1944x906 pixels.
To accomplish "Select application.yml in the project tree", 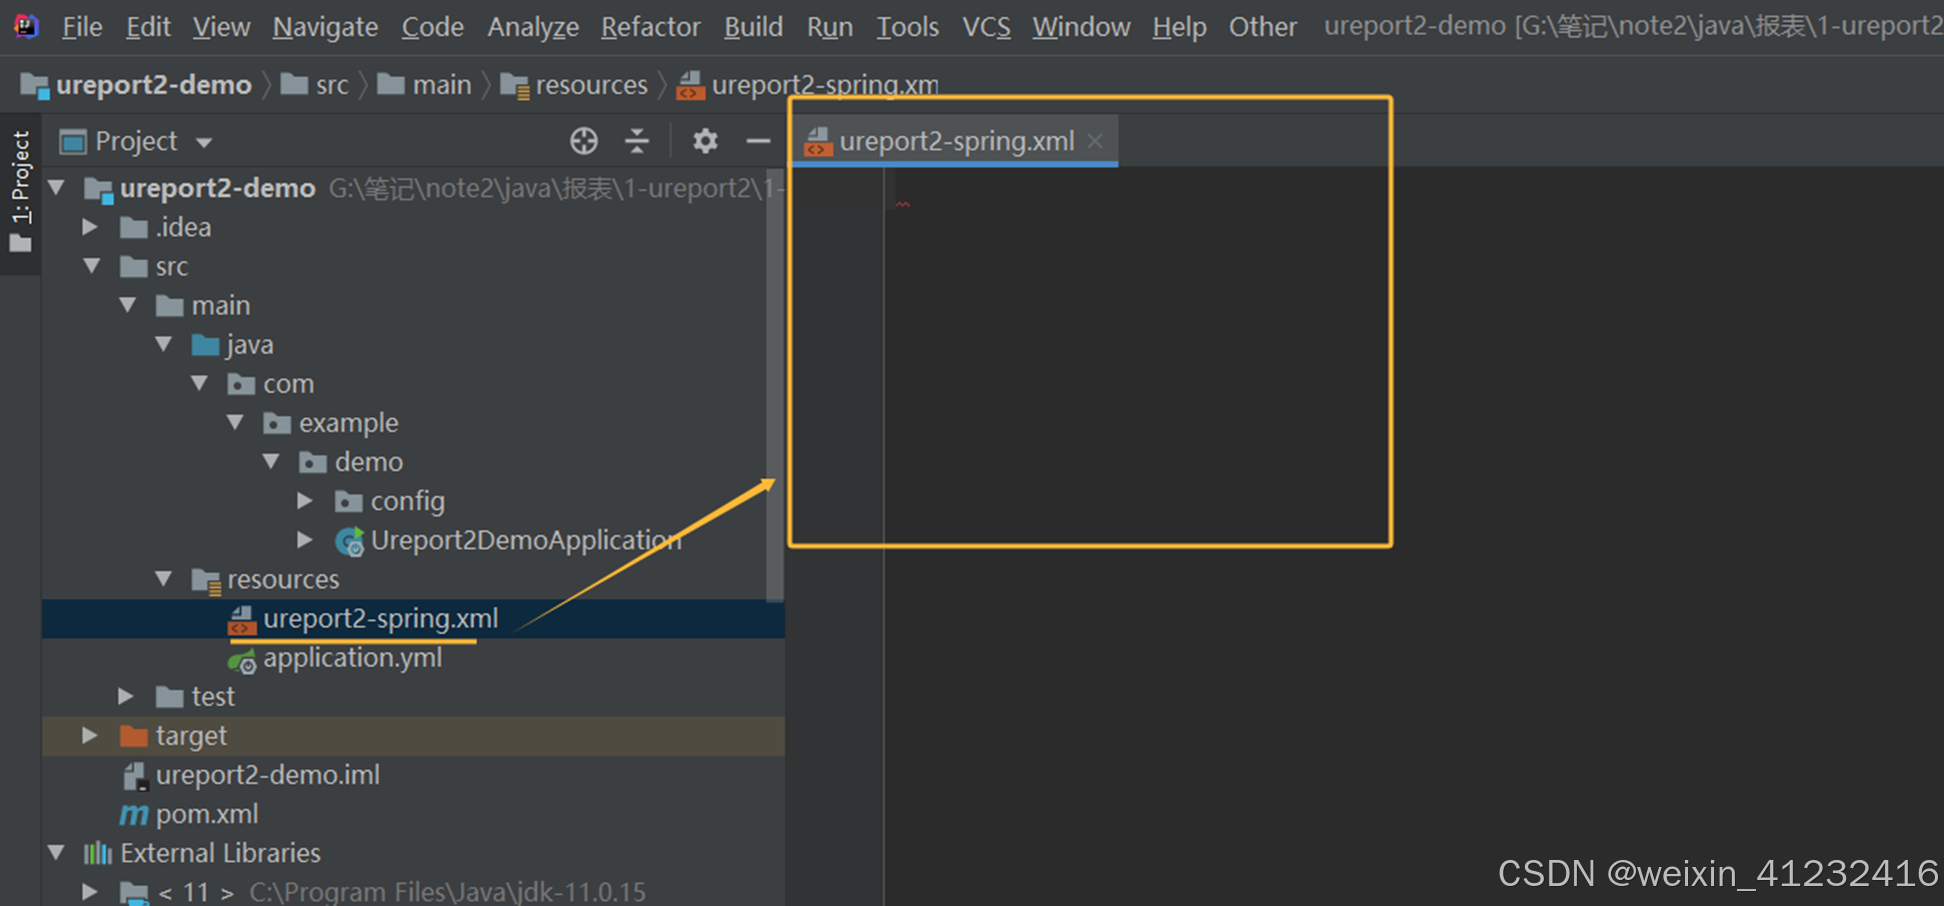I will 413,658.
